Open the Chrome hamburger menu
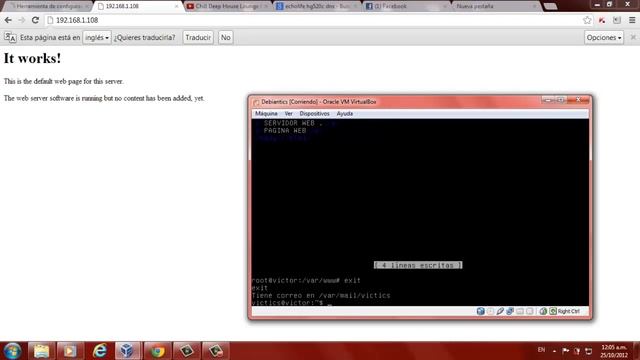 click(632, 20)
